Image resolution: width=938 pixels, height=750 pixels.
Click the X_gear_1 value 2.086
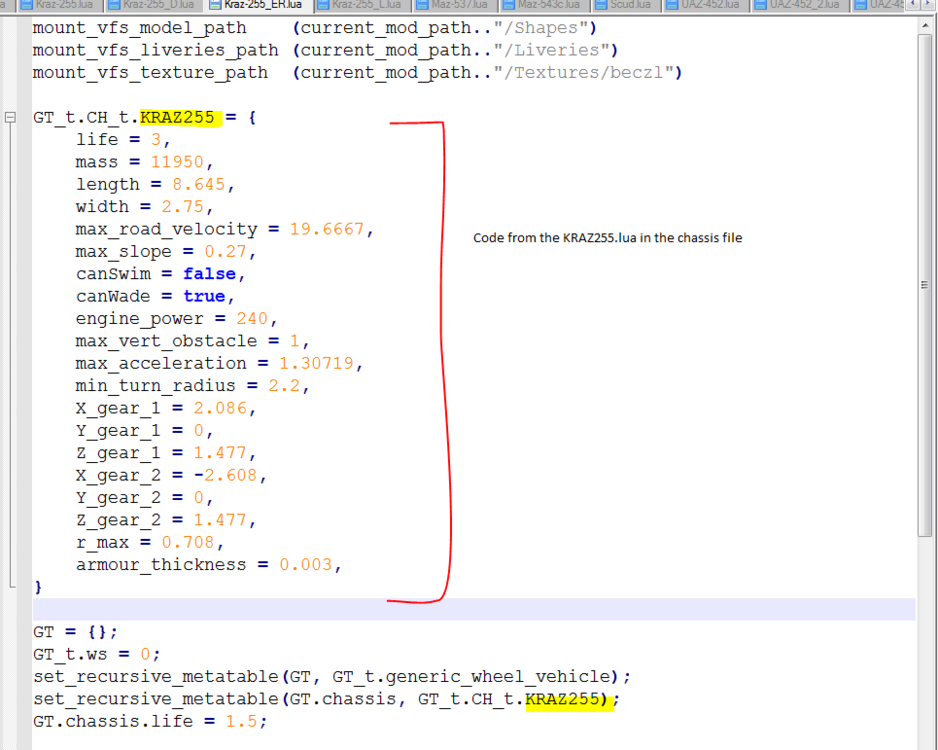tap(220, 408)
